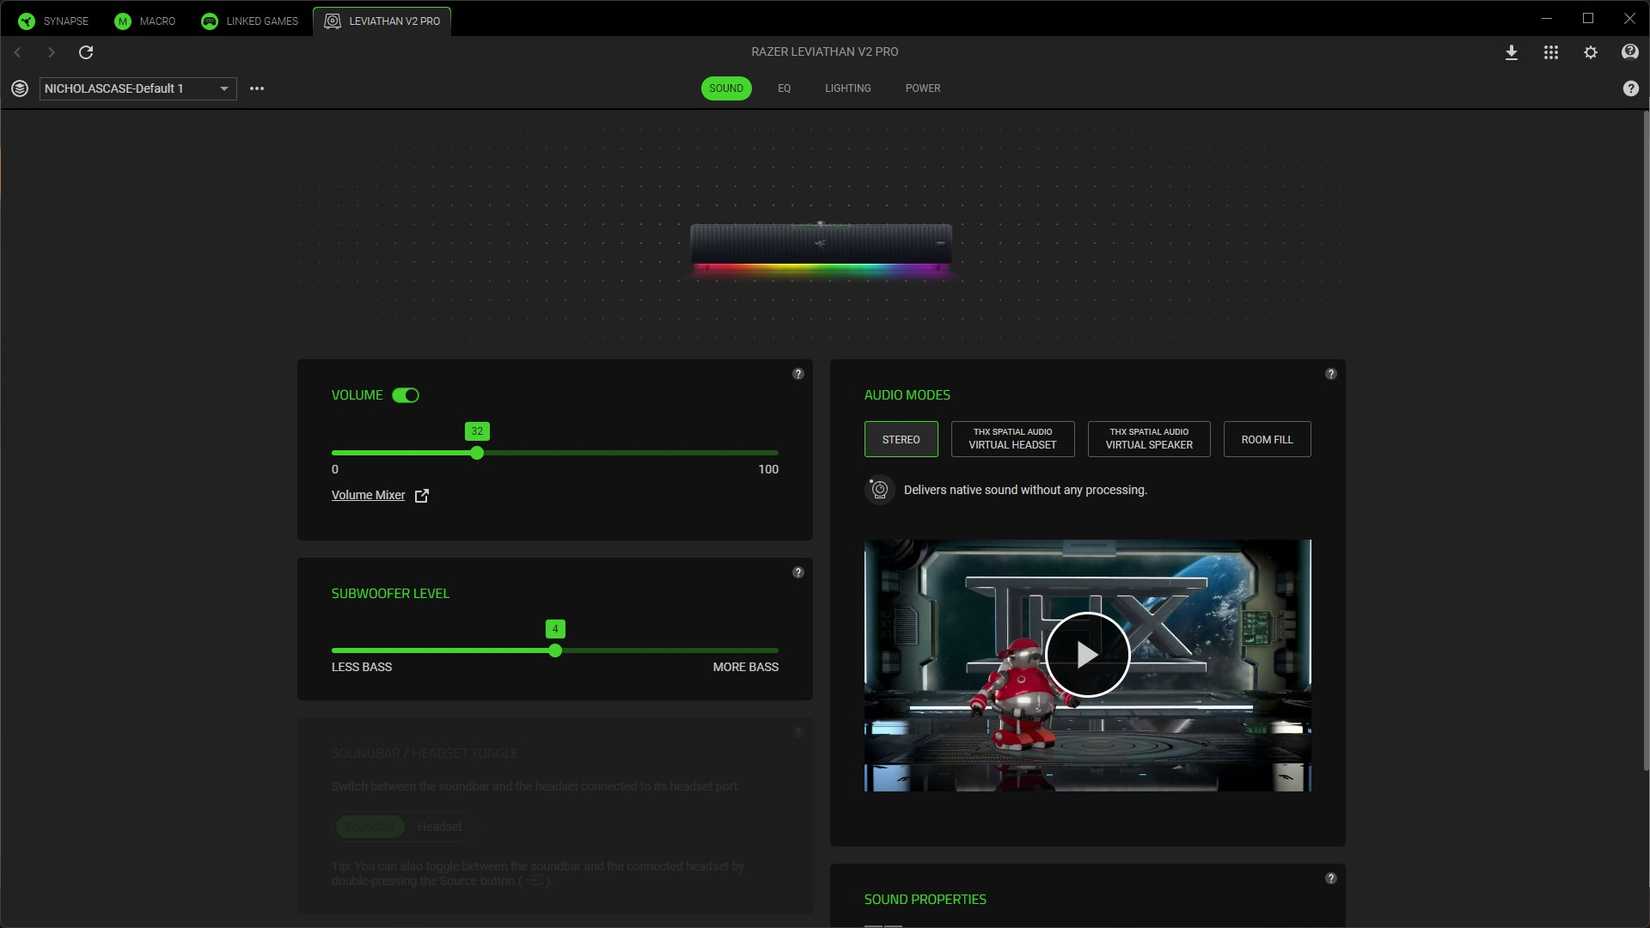The image size is (1650, 928).
Task: Select THX Spatial Audio Virtual Headset
Action: point(1011,439)
